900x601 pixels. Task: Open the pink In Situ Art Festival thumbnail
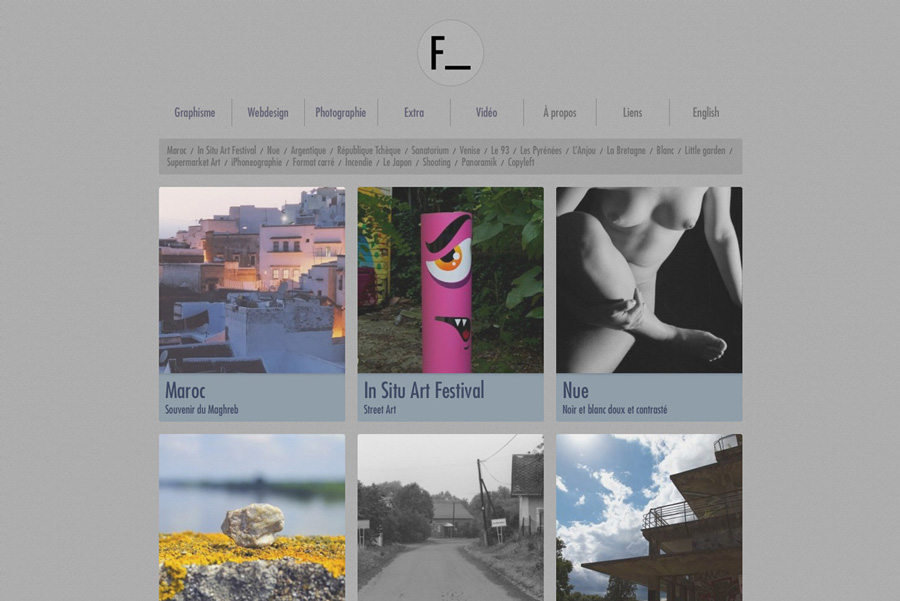pos(451,280)
